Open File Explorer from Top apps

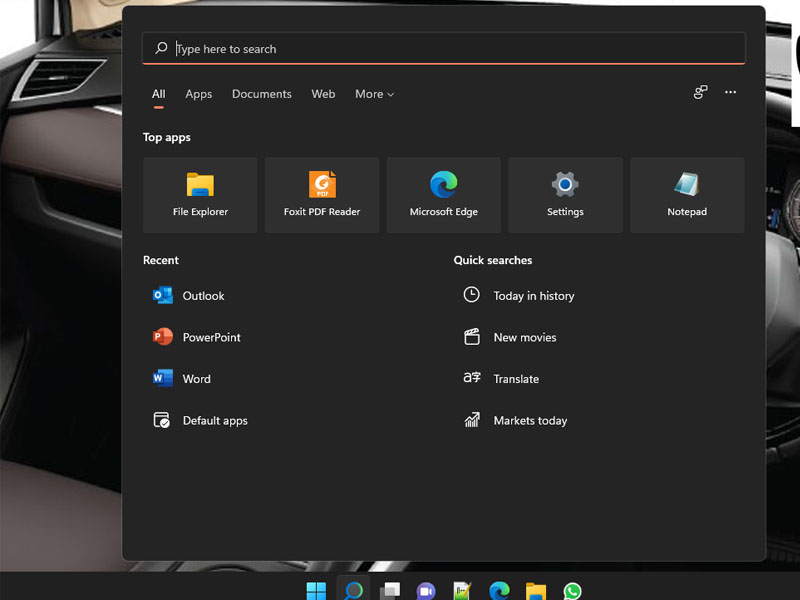[200, 195]
